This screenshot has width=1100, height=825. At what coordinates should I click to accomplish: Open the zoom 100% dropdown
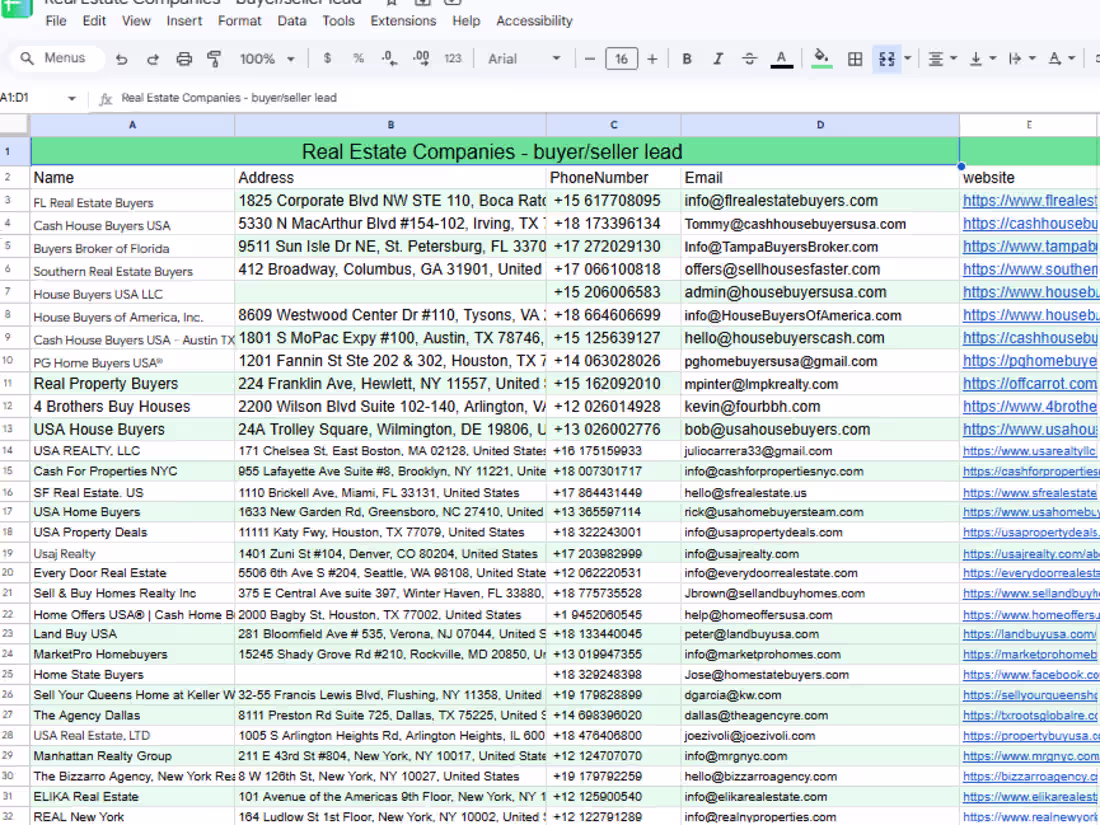click(x=267, y=59)
